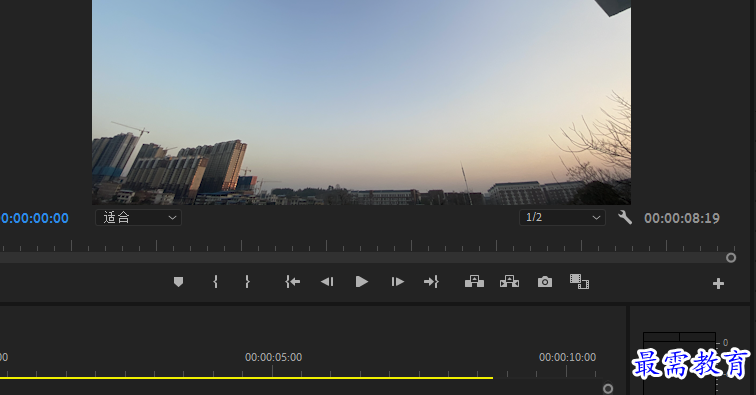Viewport: 756px width, 395px height.
Task: Click the monitor zoom scroll bar end handle
Action: [731, 258]
